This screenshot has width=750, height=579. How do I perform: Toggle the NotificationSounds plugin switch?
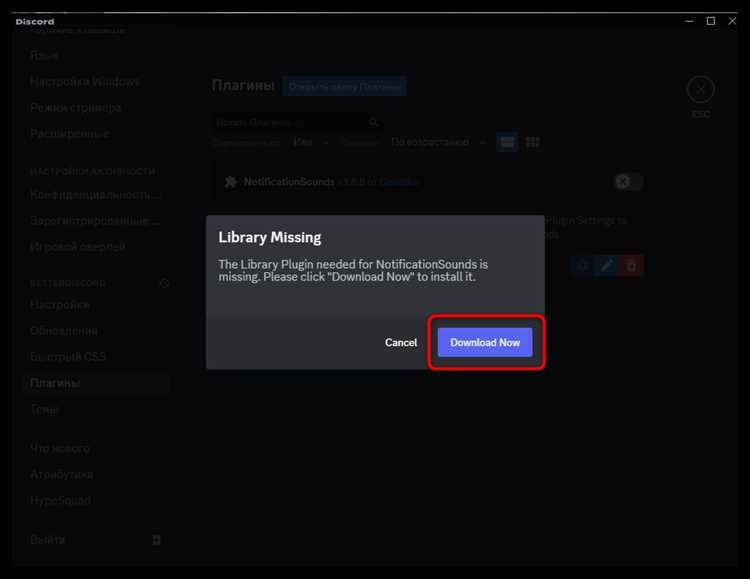[628, 182]
